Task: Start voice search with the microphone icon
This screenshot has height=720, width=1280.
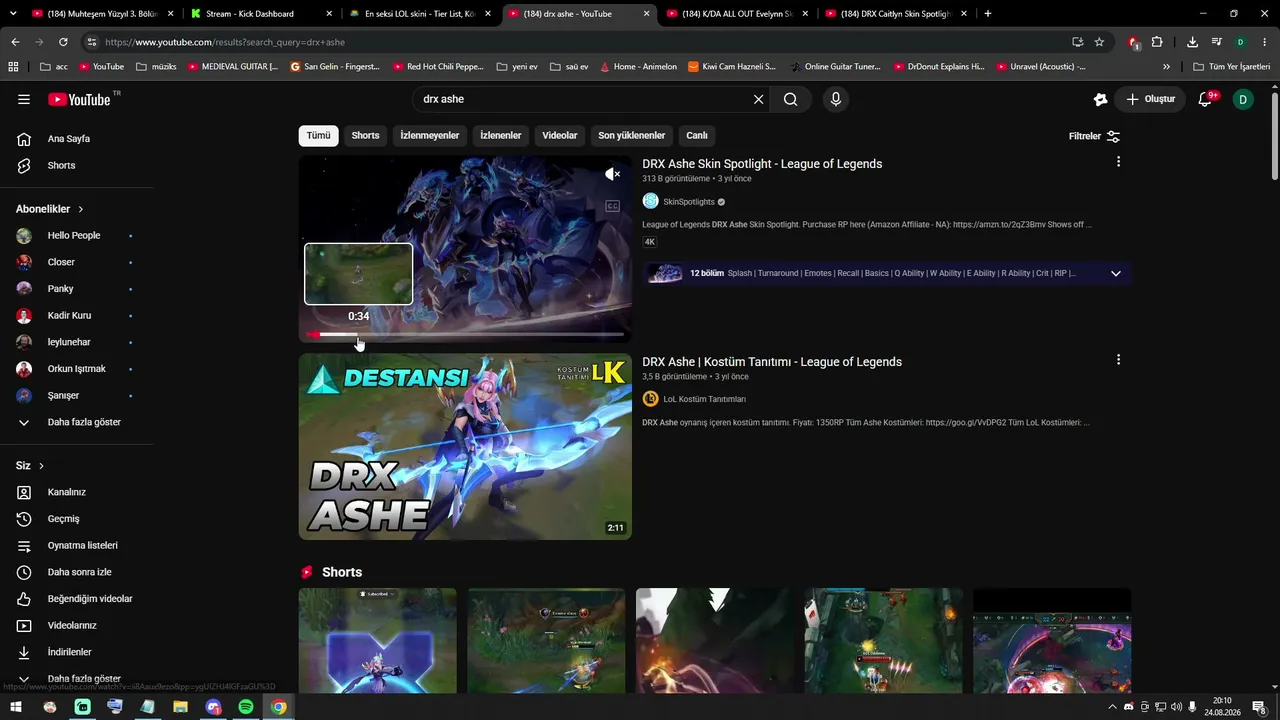Action: [836, 99]
